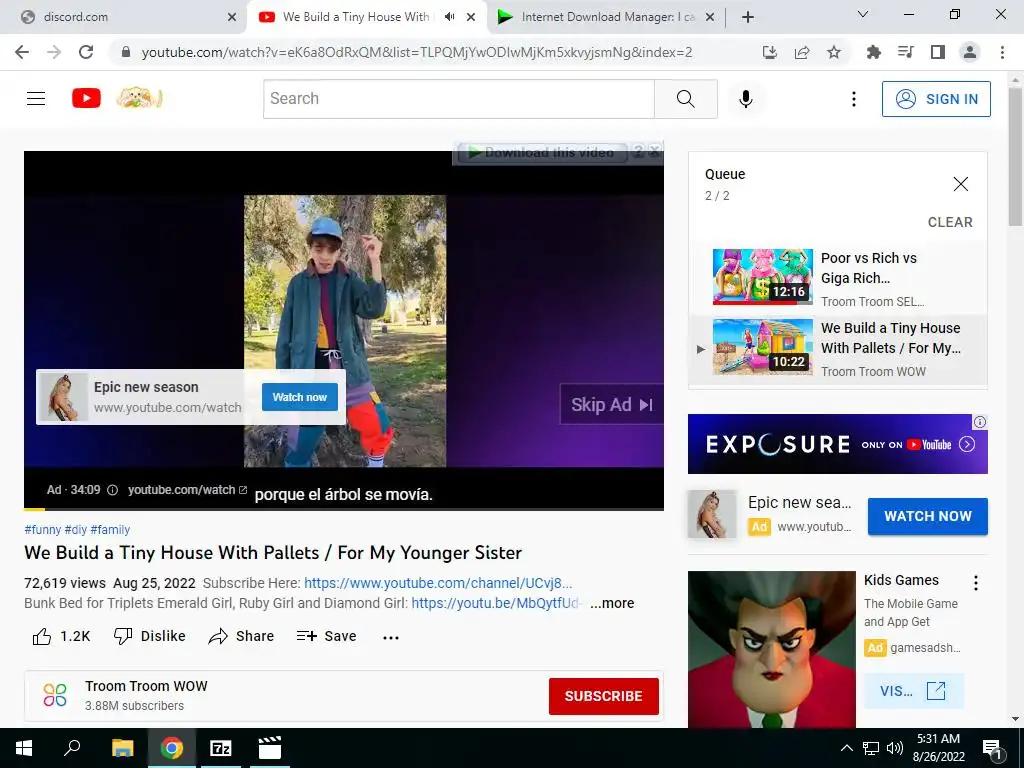Click the WATCH NOW sidebar ad button
The width and height of the screenshot is (1024, 768).
[927, 516]
